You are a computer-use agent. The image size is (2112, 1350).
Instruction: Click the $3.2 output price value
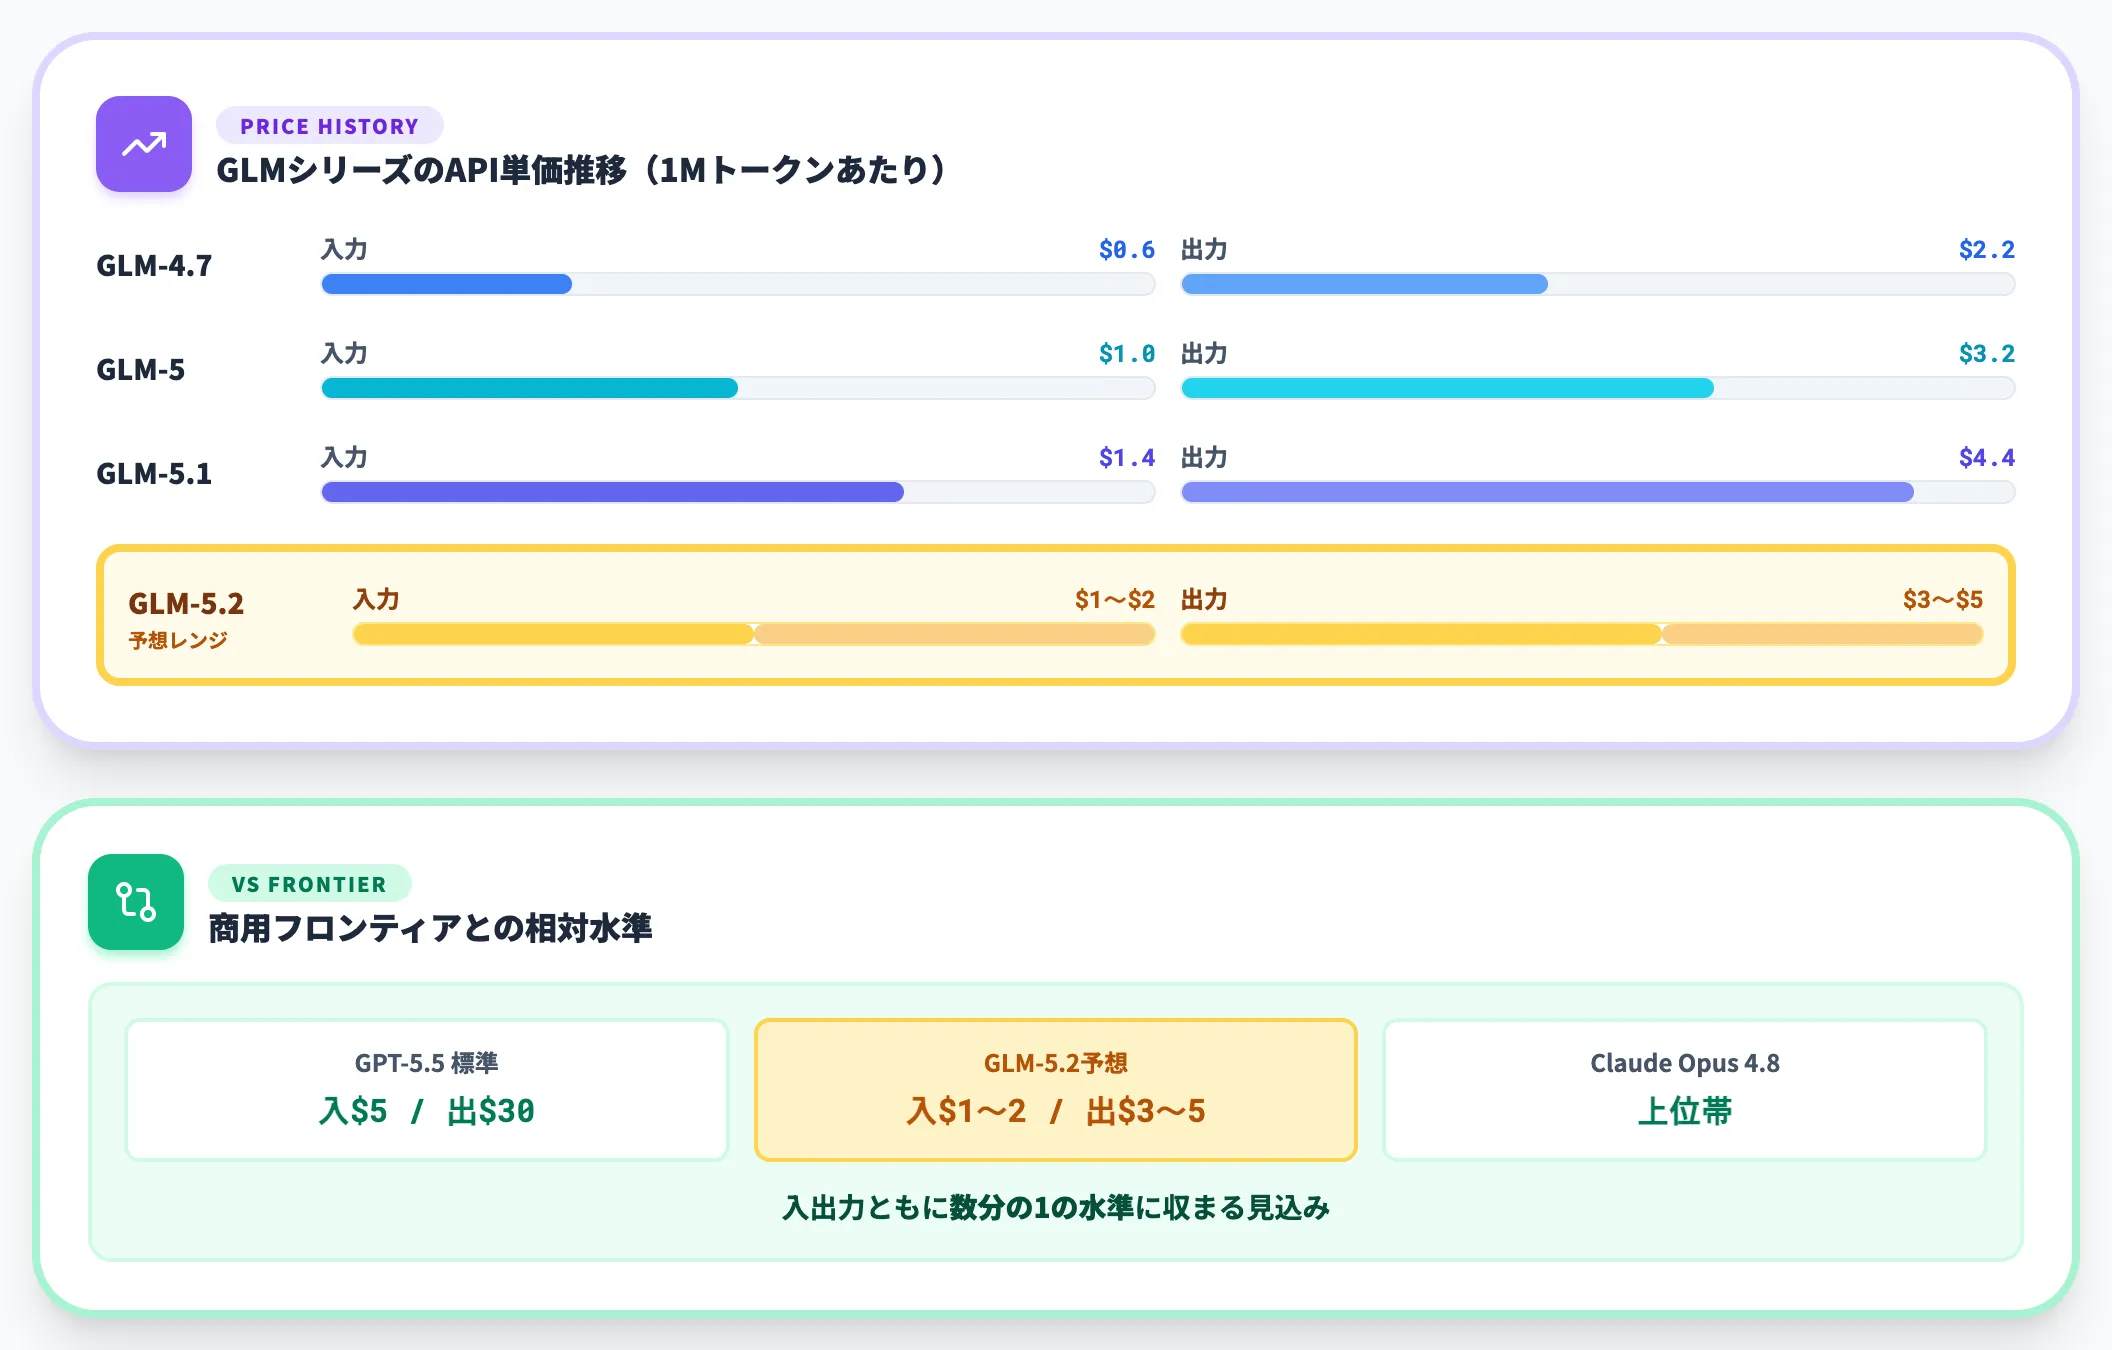(1987, 354)
